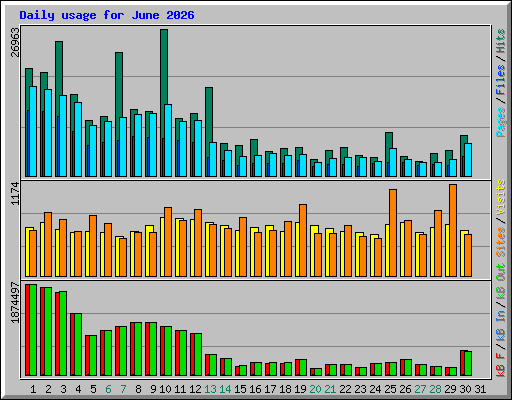This screenshot has height=400, width=512.
Task: Click the bright green kB Out bar for day 8
Action: point(138,349)
